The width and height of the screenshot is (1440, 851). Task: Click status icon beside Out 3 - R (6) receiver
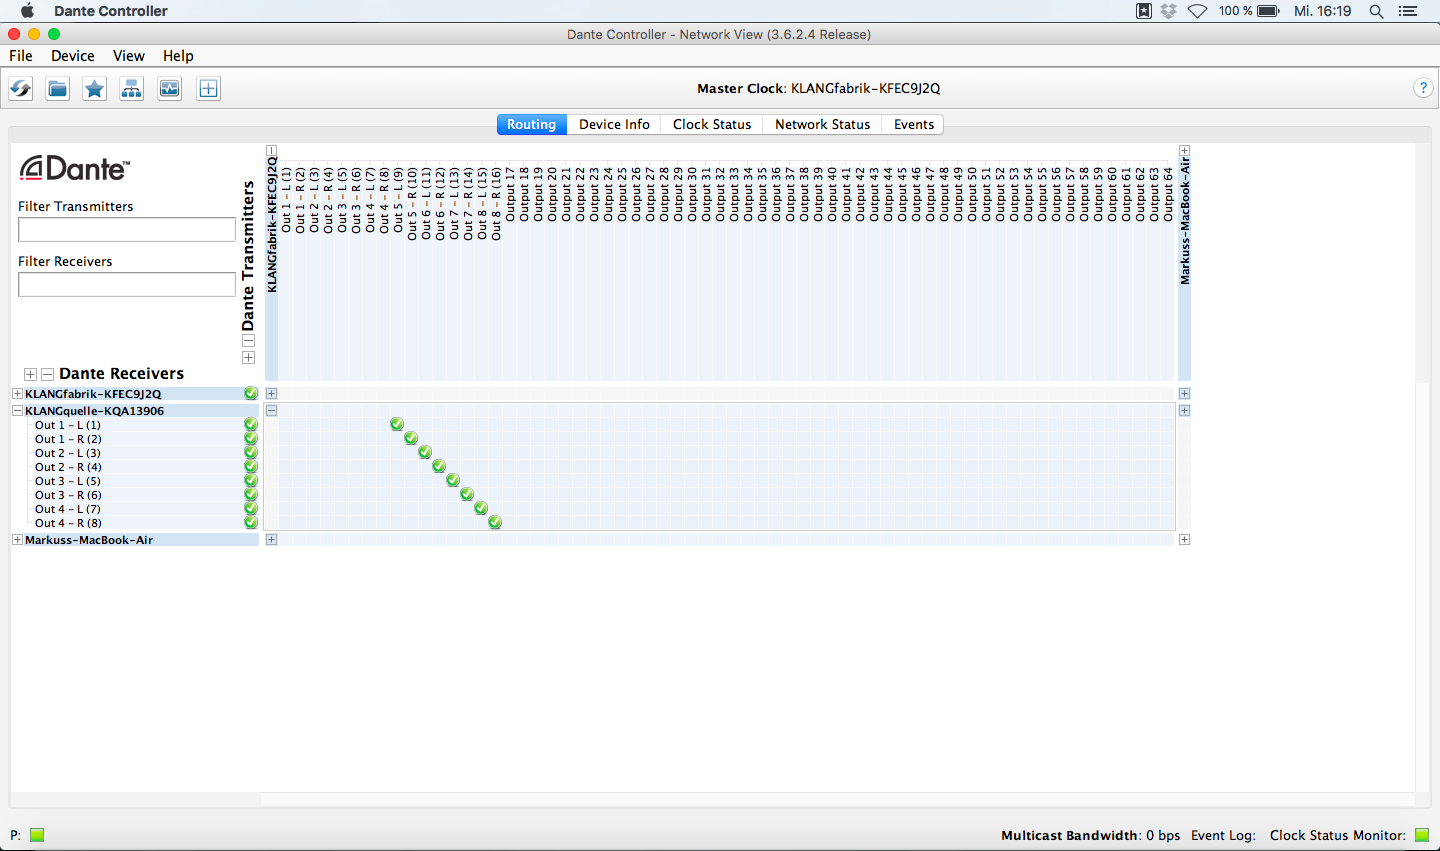(251, 495)
